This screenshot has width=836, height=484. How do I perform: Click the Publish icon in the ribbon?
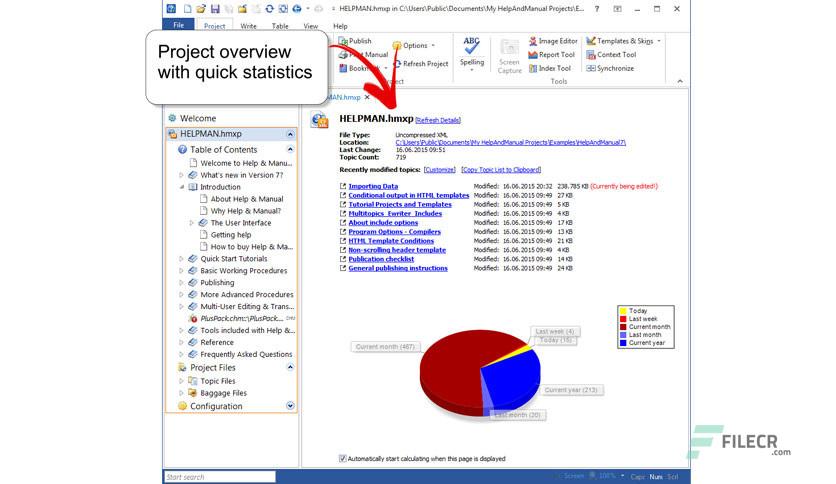(x=343, y=41)
